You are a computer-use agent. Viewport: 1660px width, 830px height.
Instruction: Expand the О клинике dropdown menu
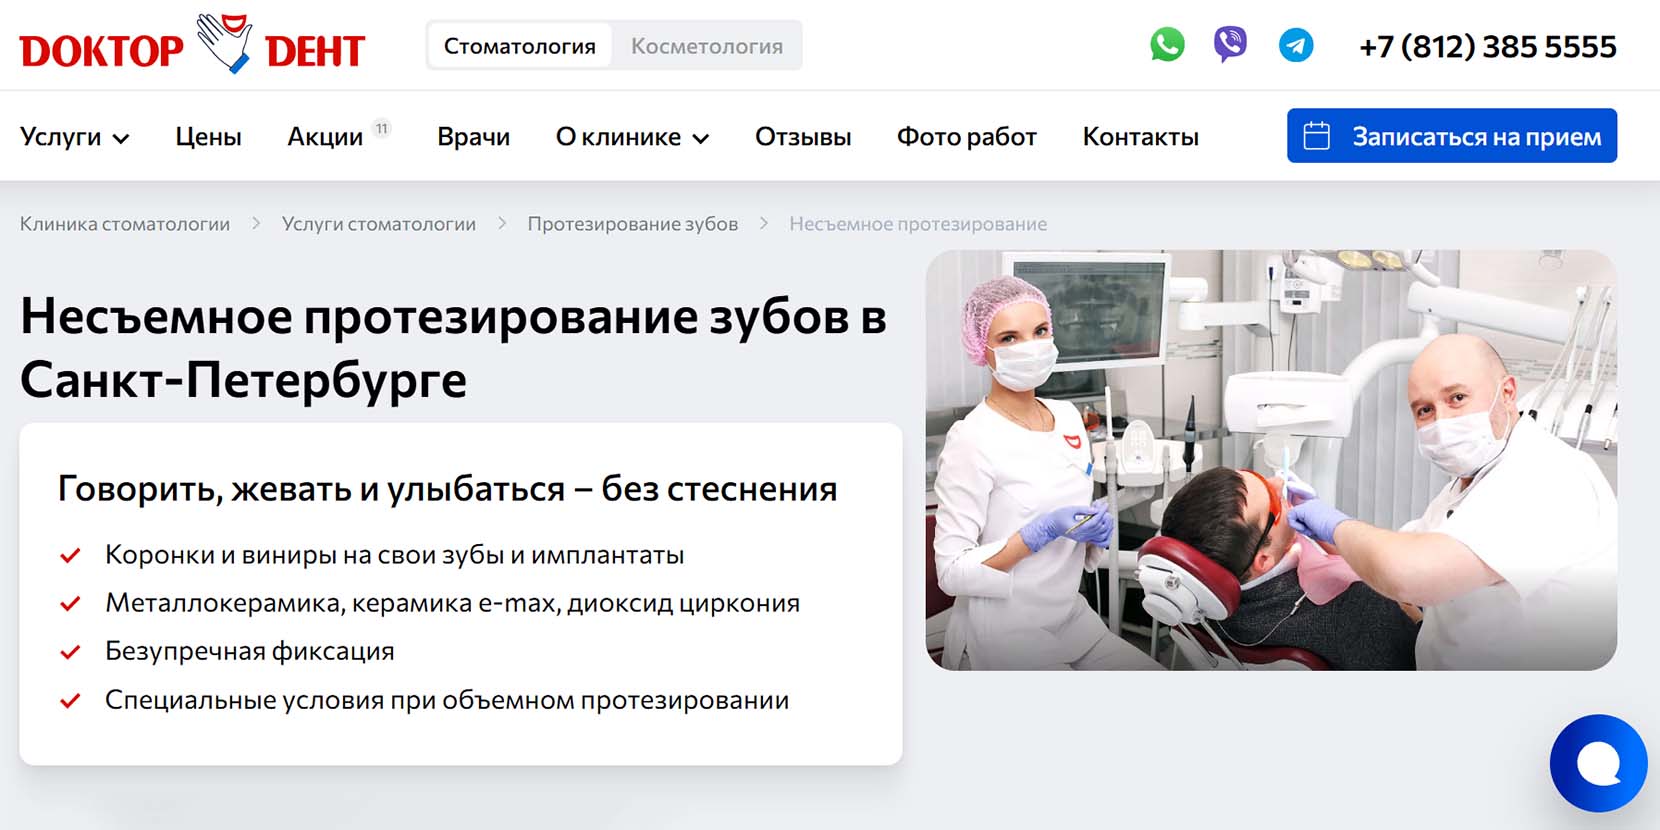632,137
